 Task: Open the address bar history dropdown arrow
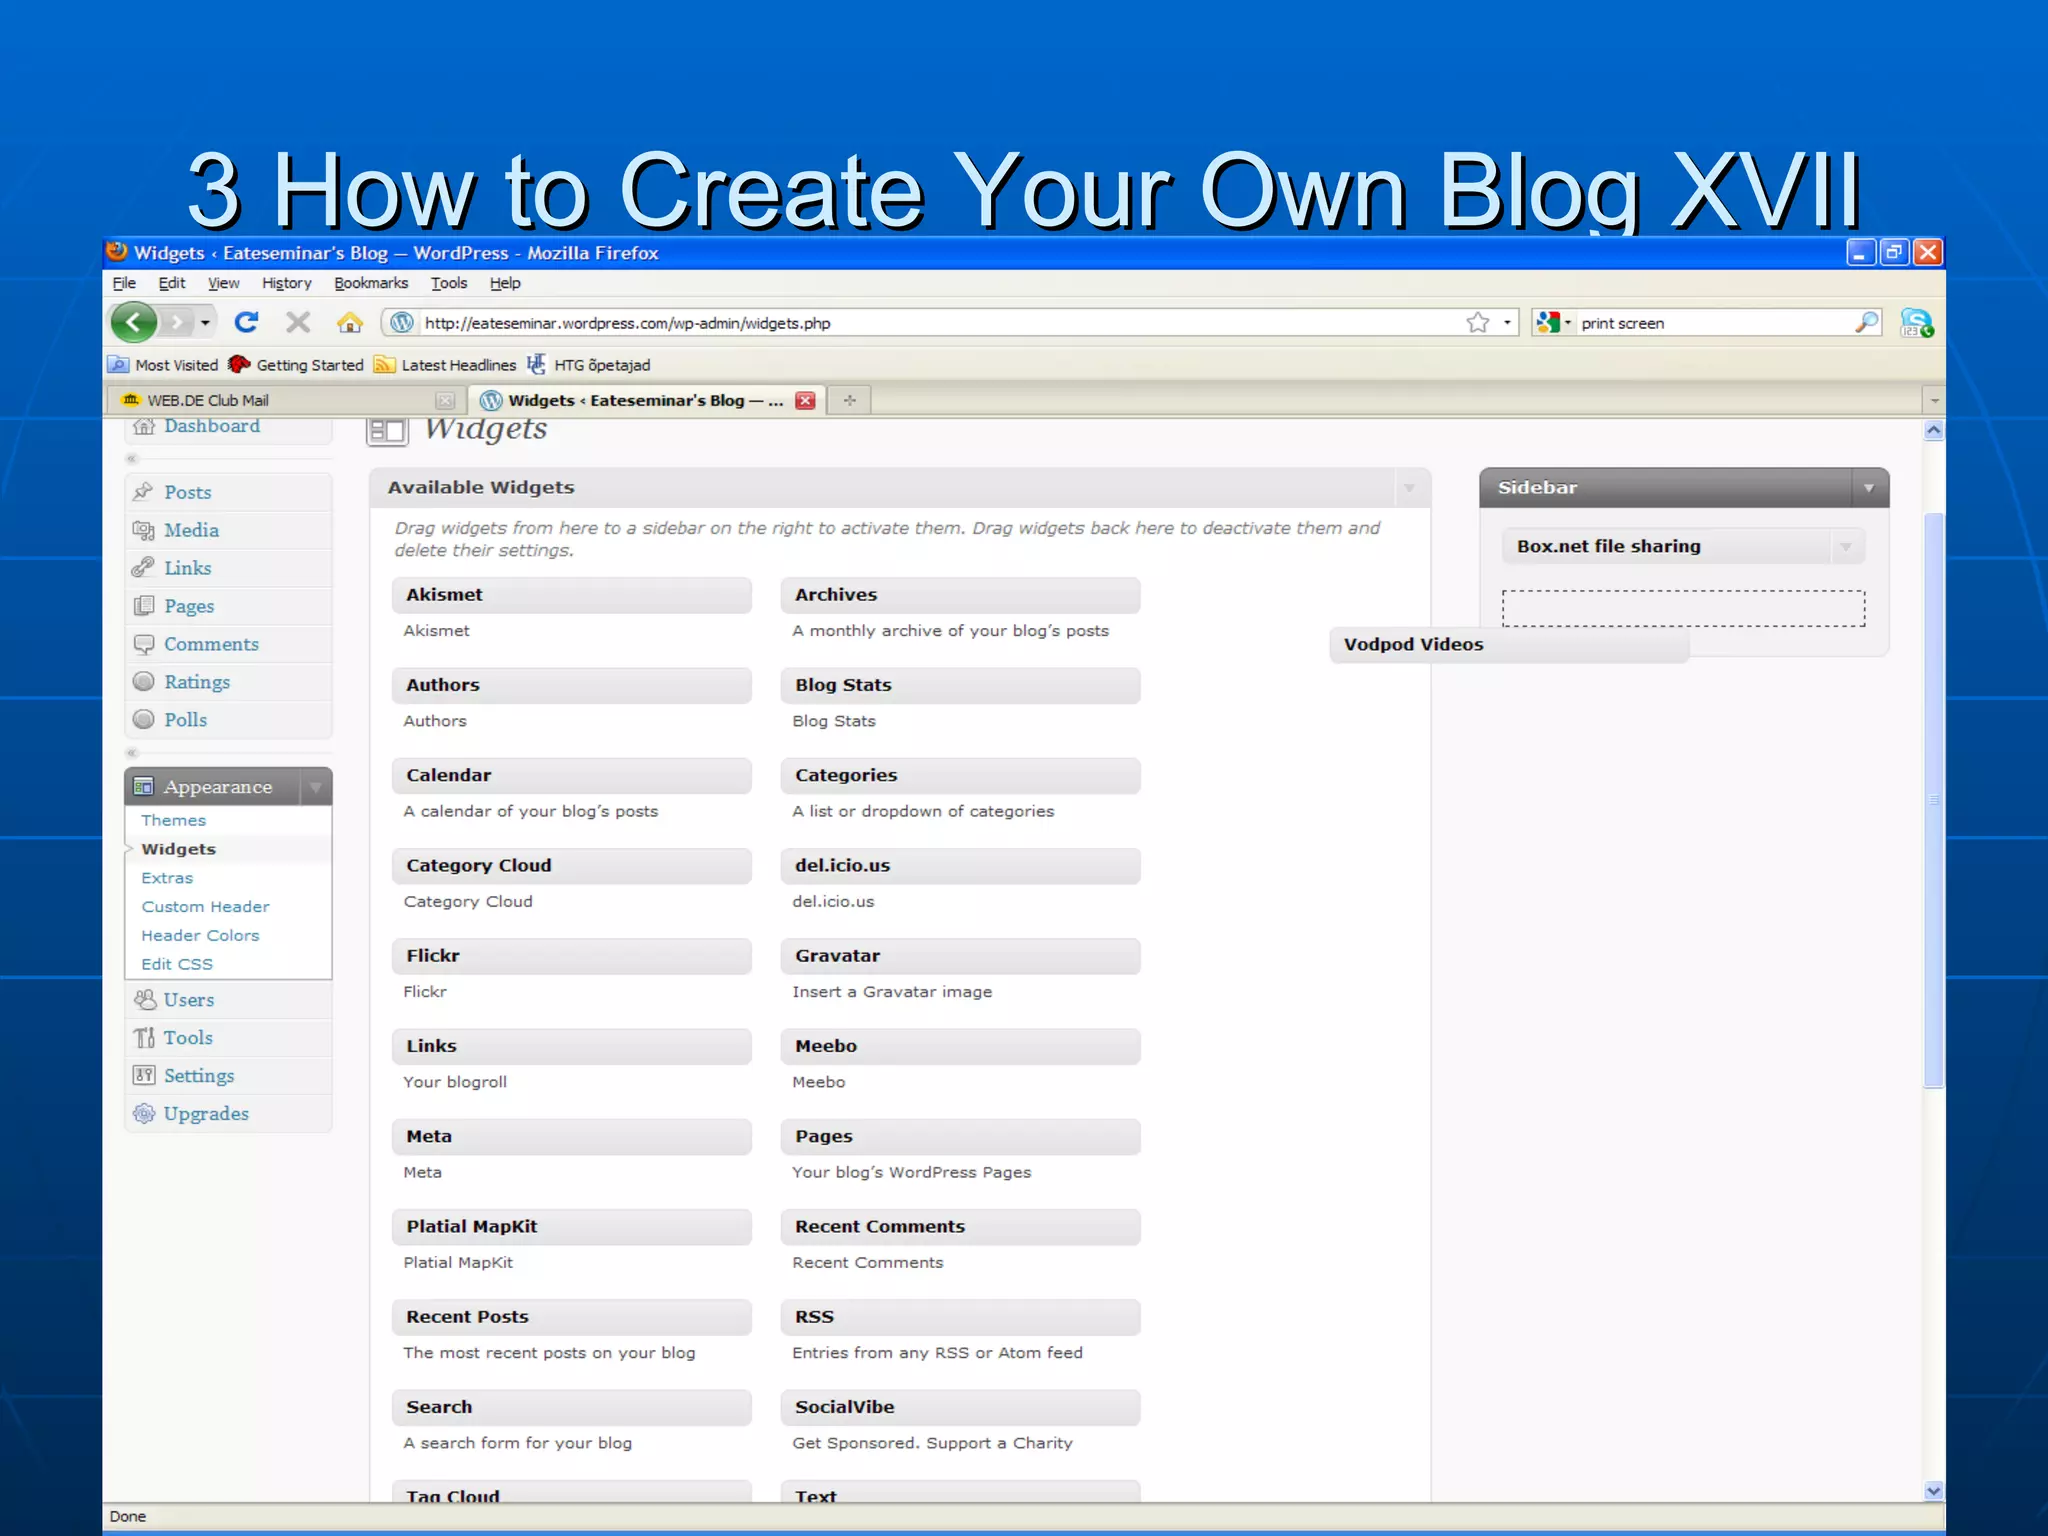1507,322
